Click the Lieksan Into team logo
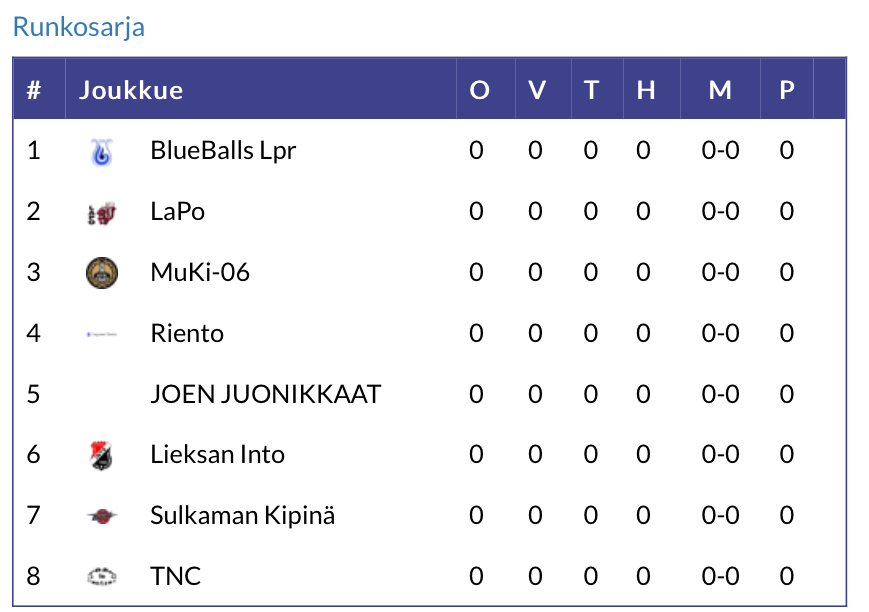 [x=102, y=456]
